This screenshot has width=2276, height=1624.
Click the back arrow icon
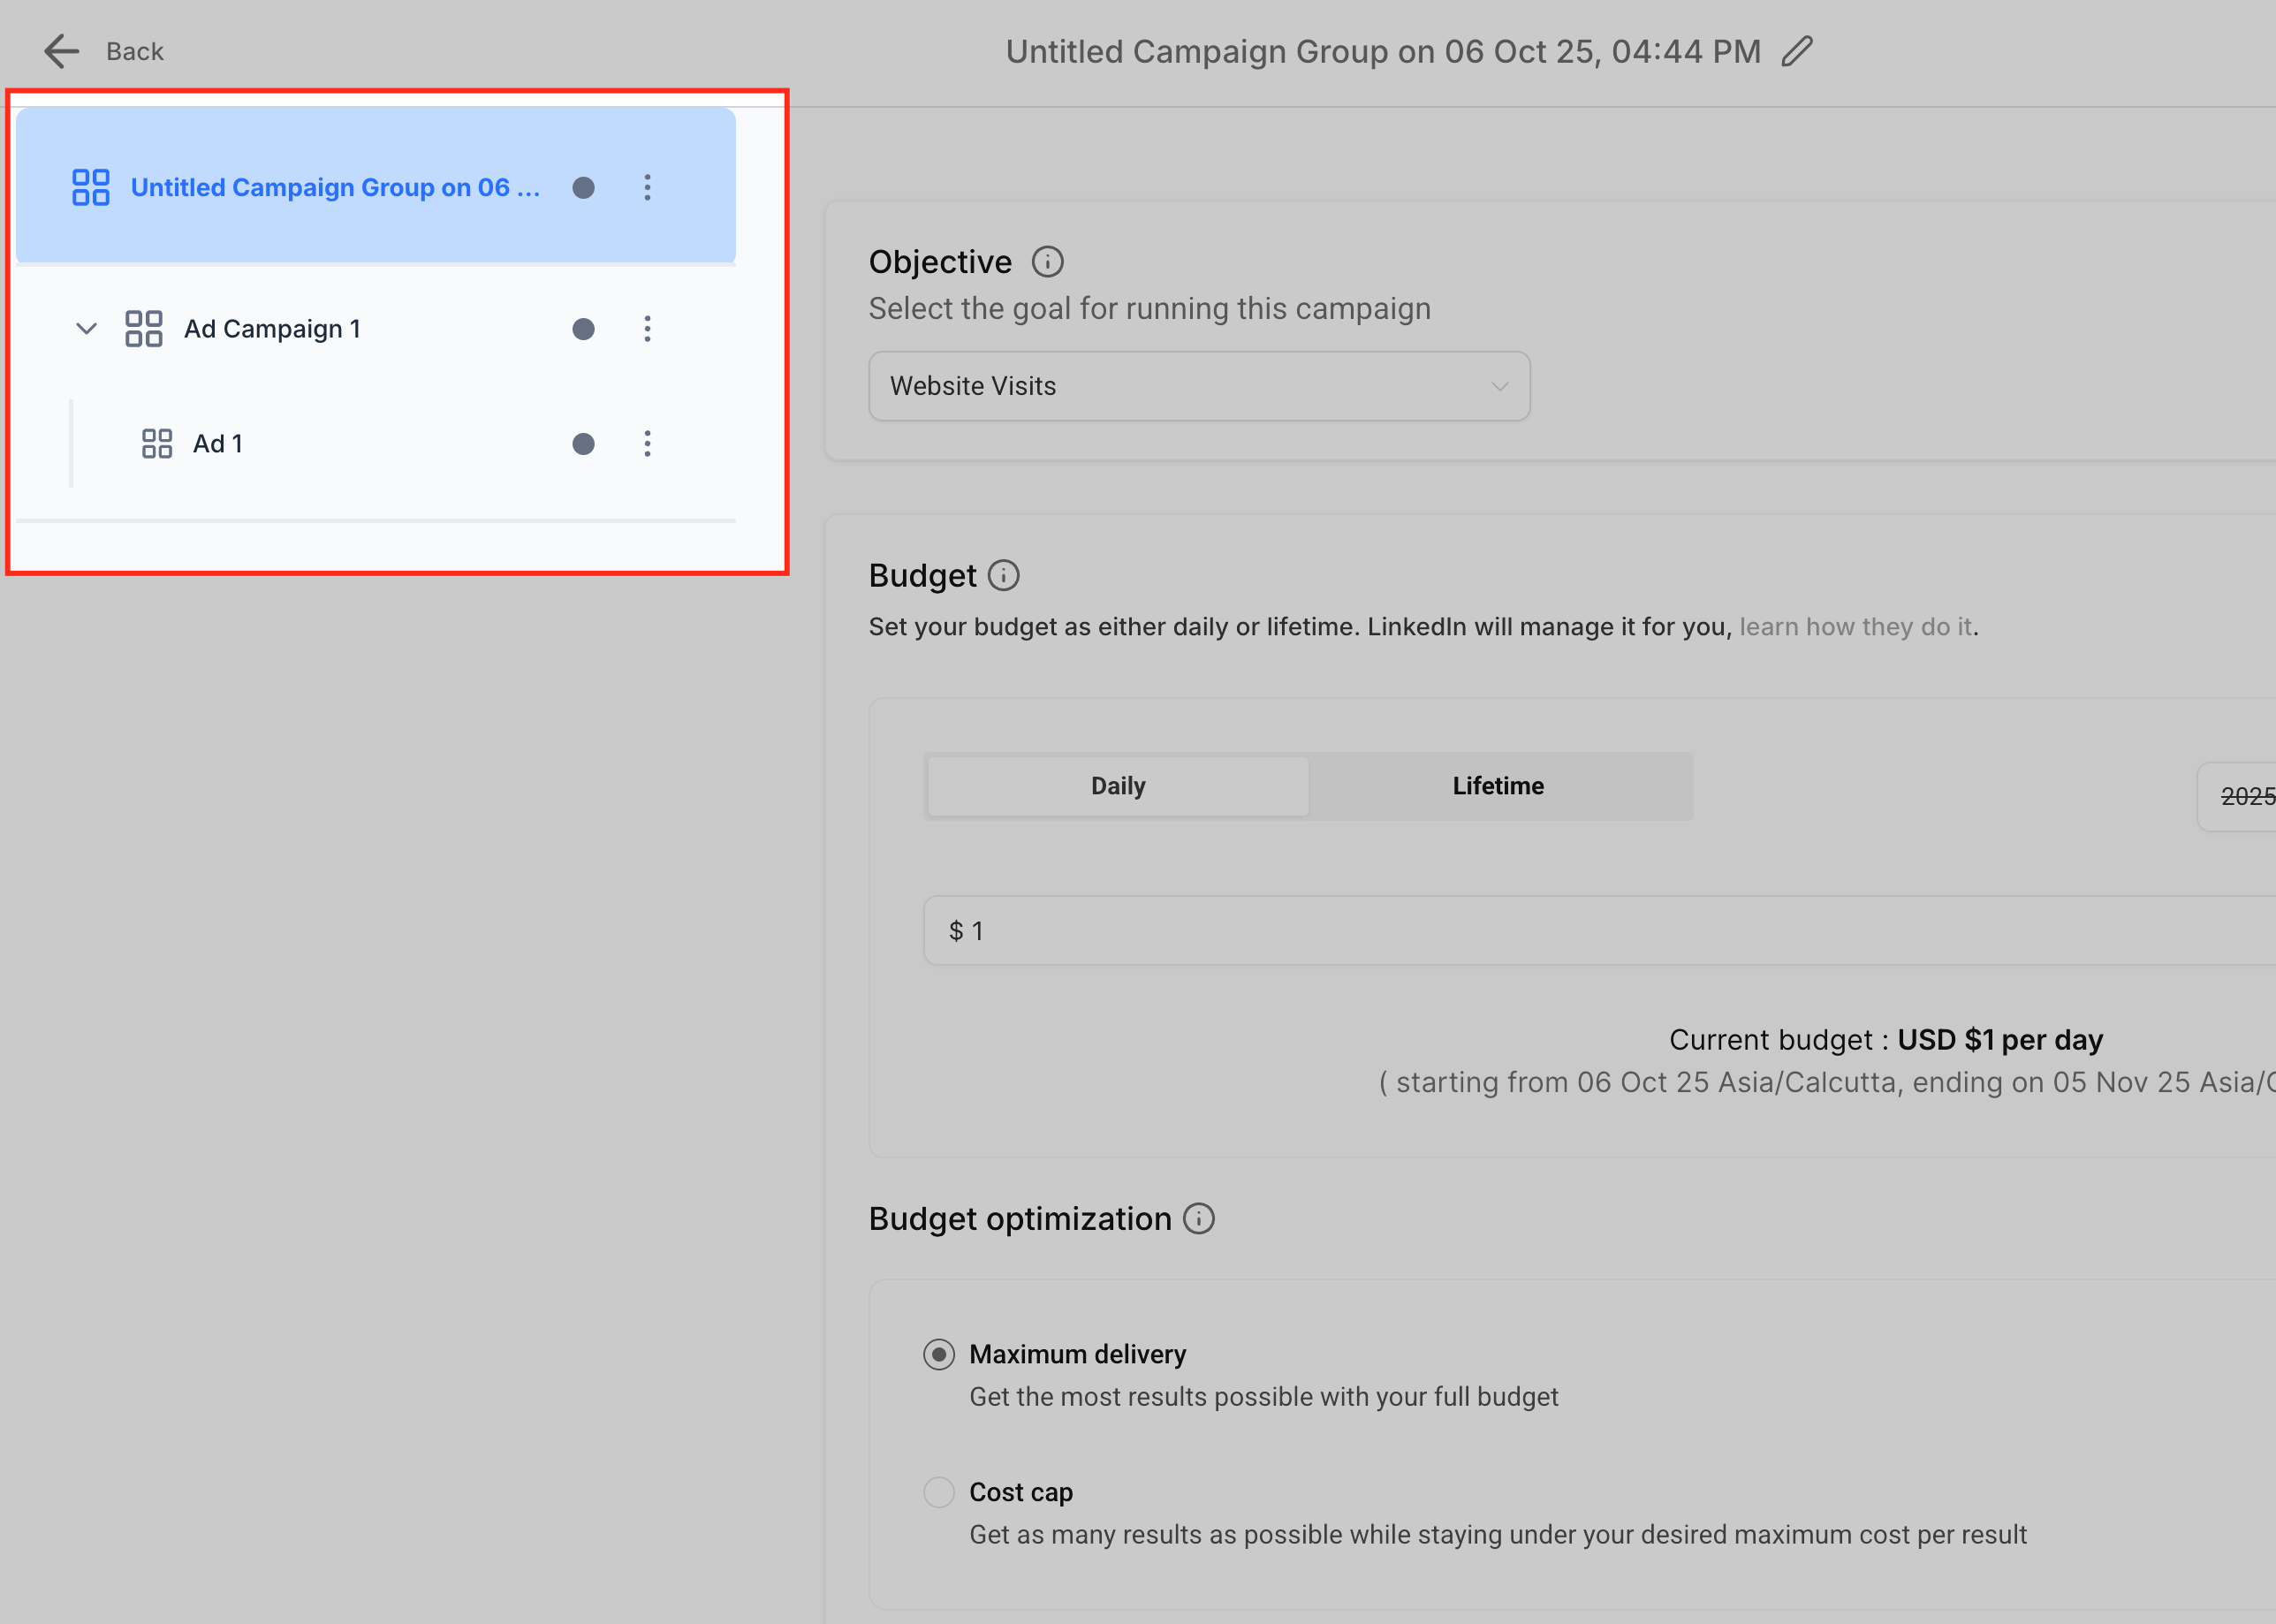[x=61, y=51]
